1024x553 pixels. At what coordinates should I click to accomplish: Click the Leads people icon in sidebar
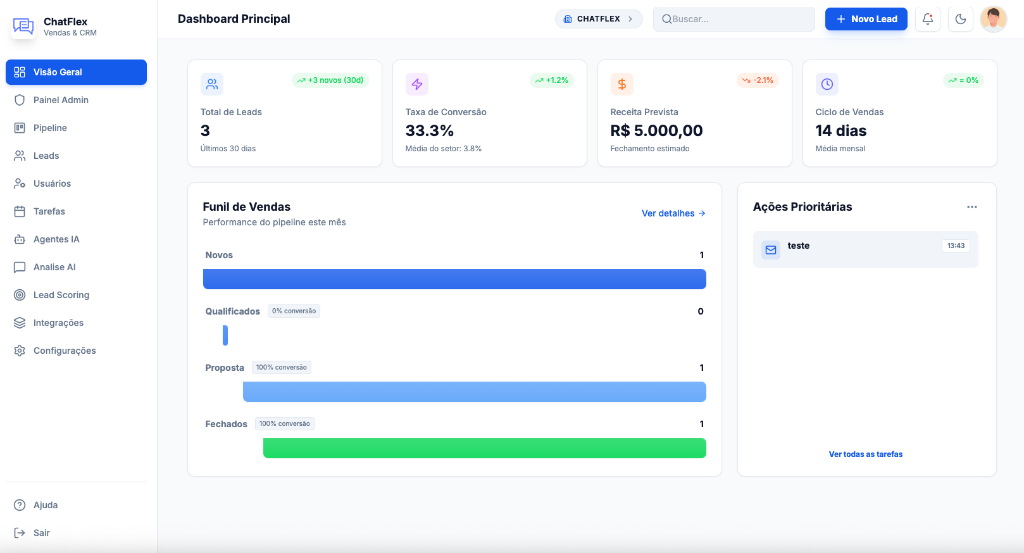point(20,155)
